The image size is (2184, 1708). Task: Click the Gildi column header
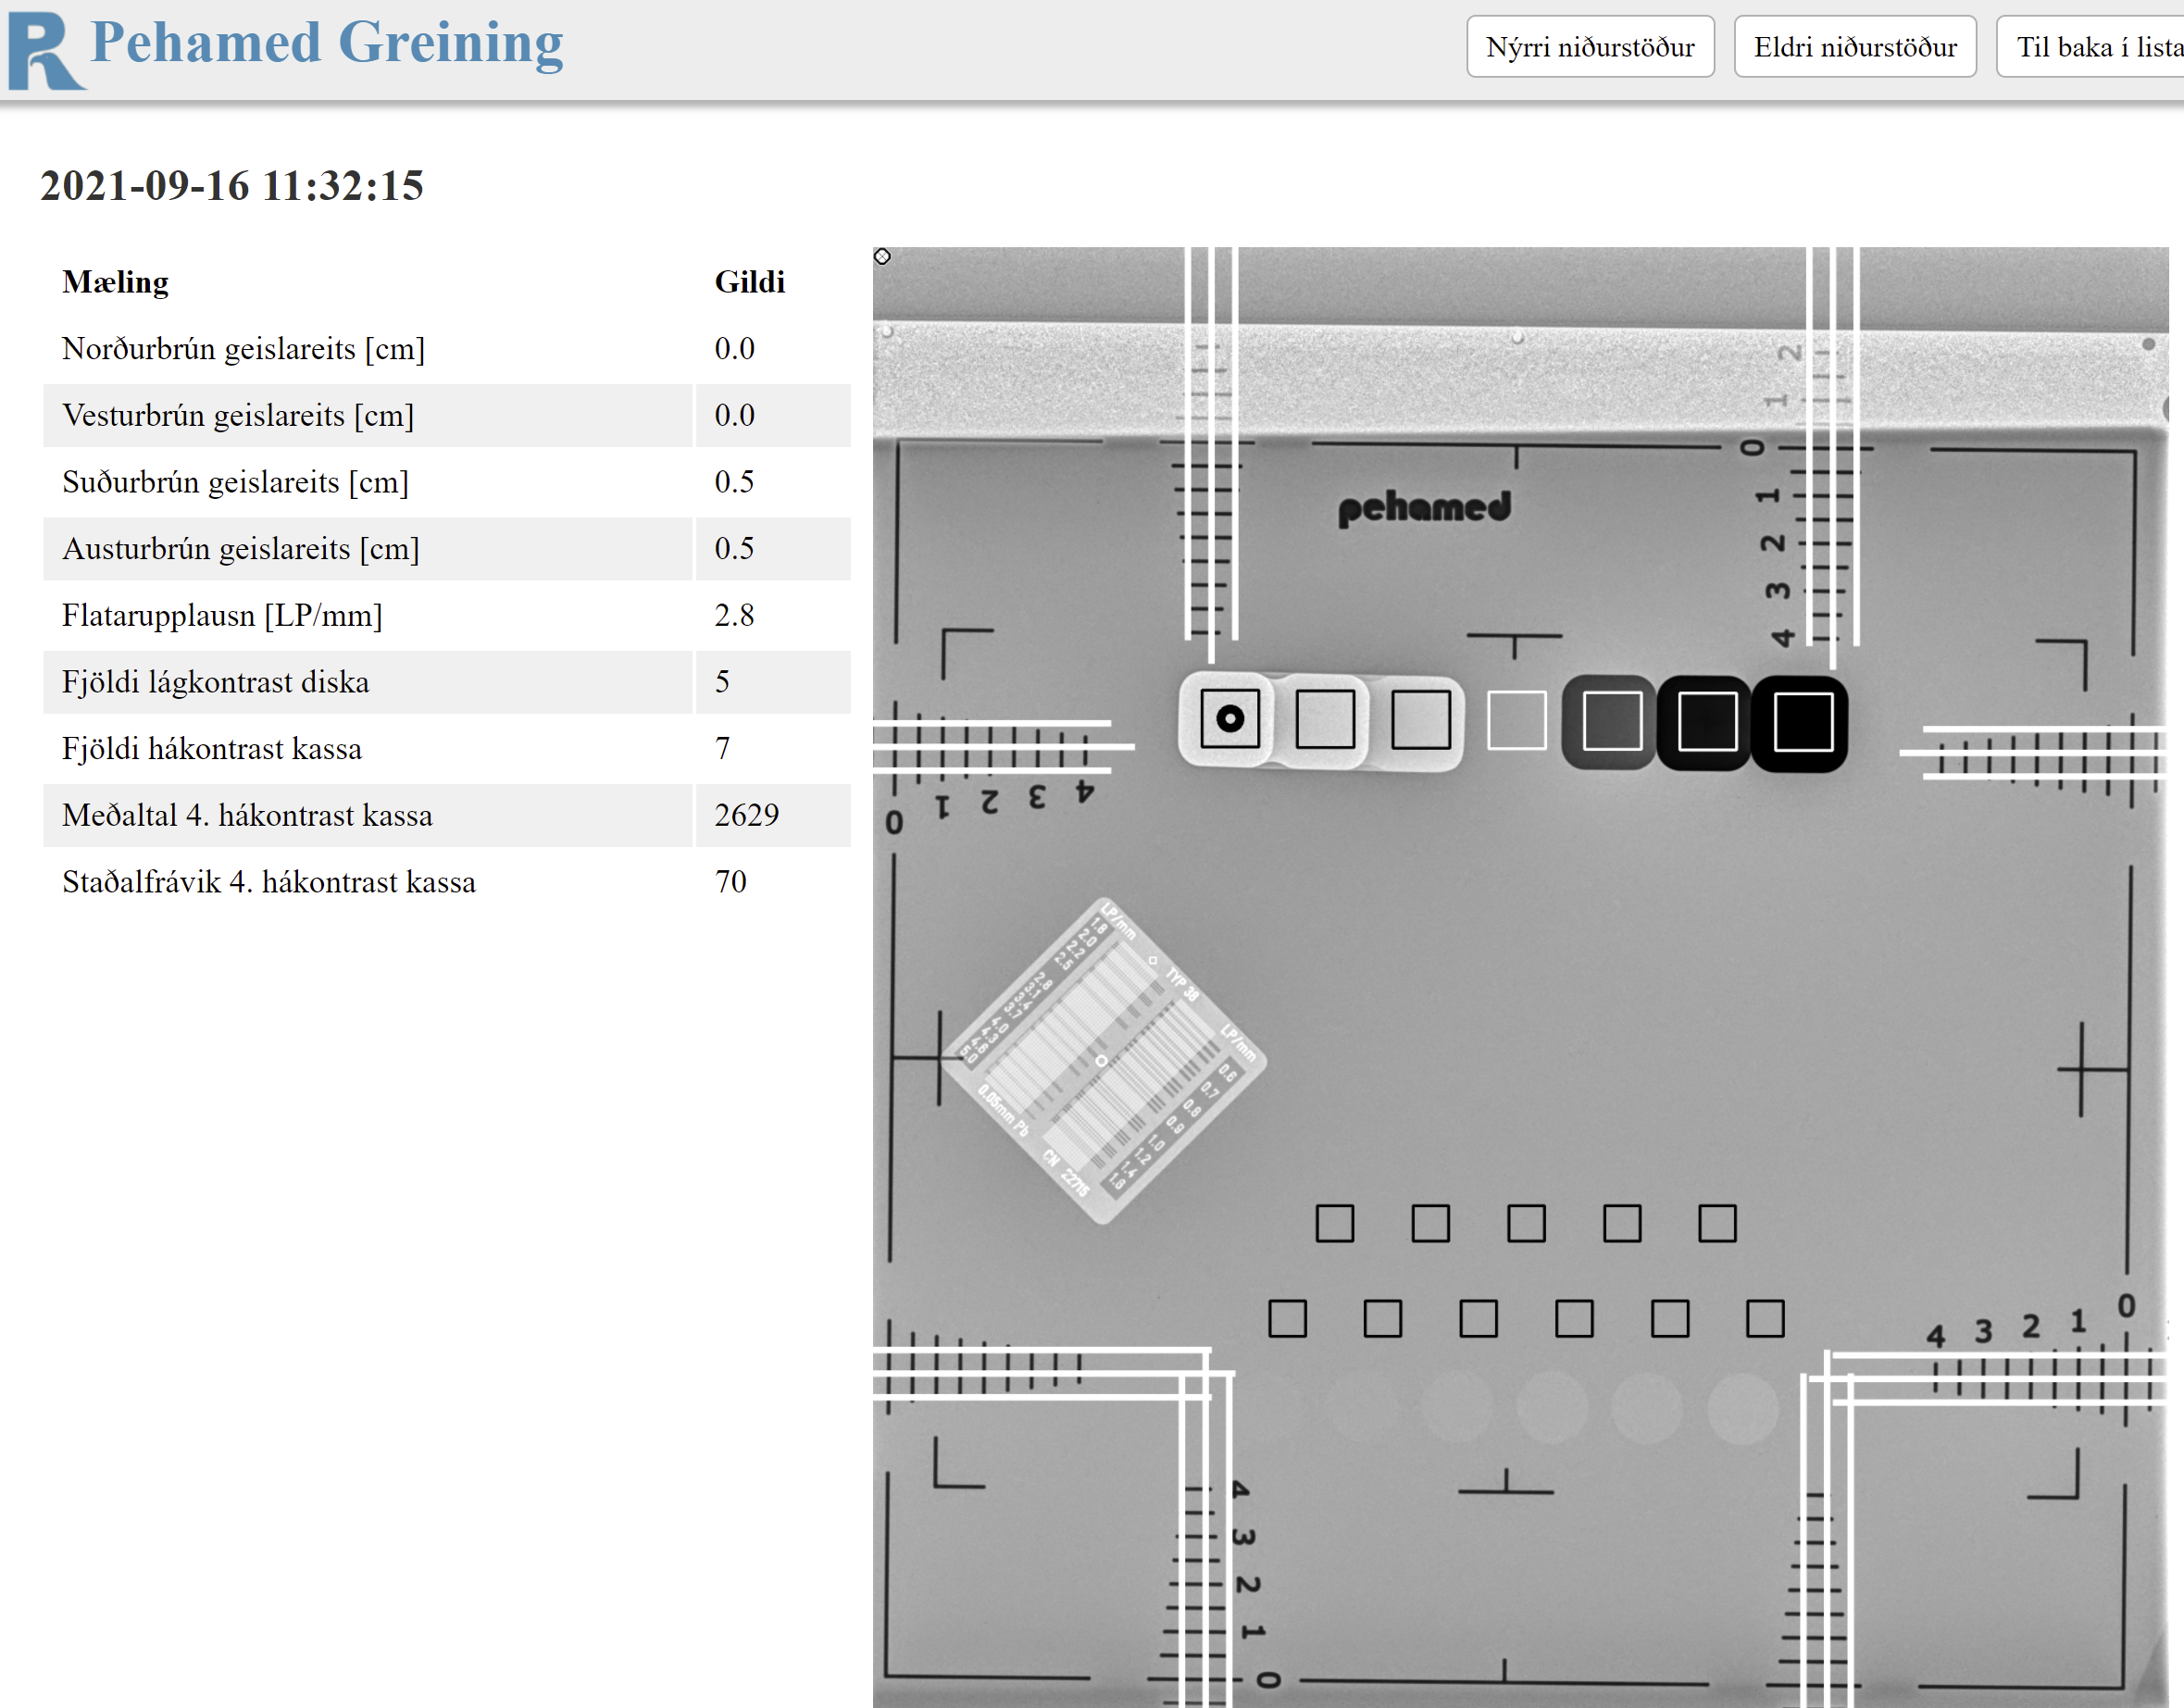[x=749, y=282]
